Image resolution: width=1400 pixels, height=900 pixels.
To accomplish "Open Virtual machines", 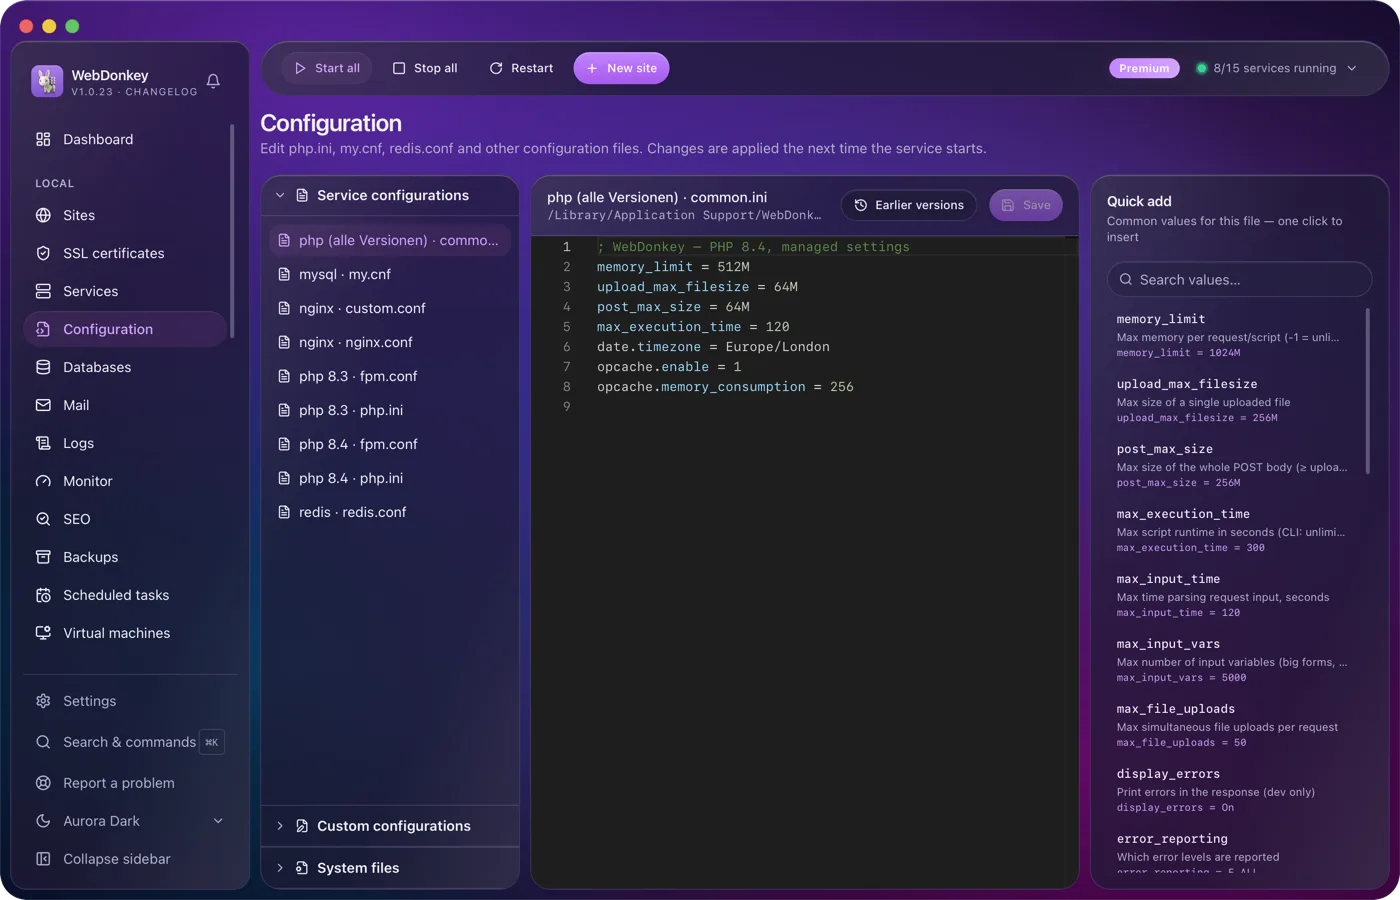I will click(x=125, y=633).
